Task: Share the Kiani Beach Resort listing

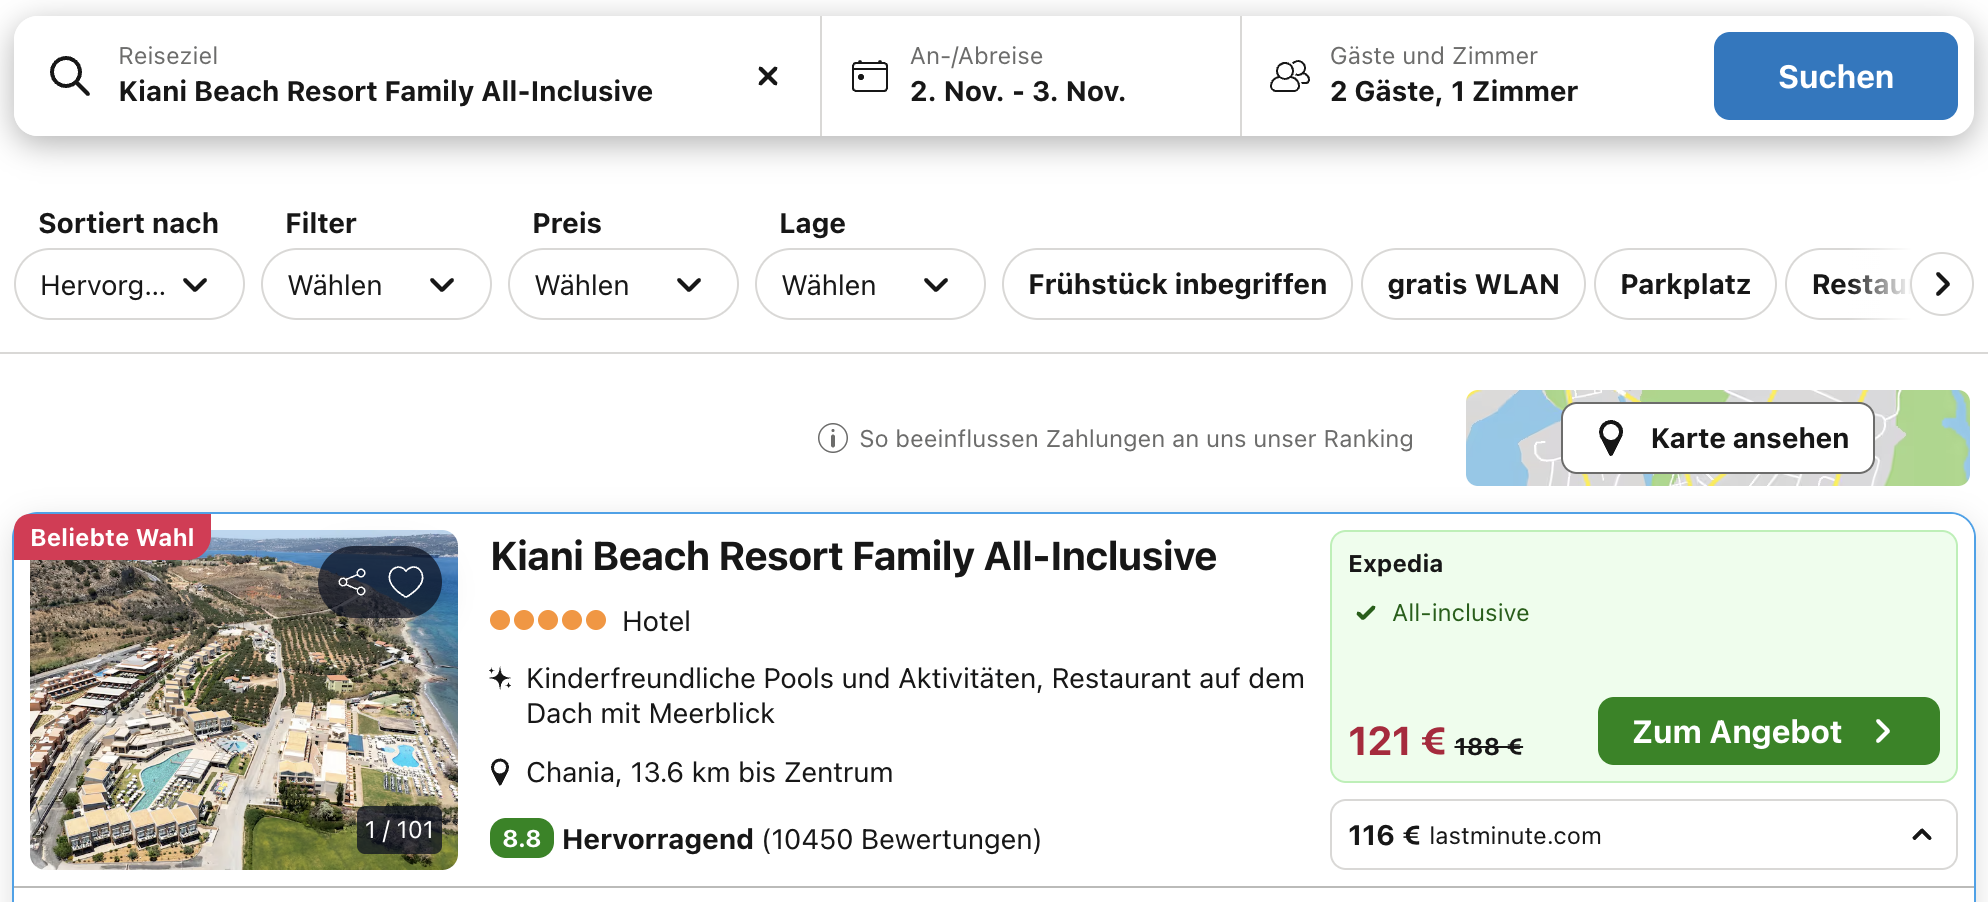Action: 352,582
